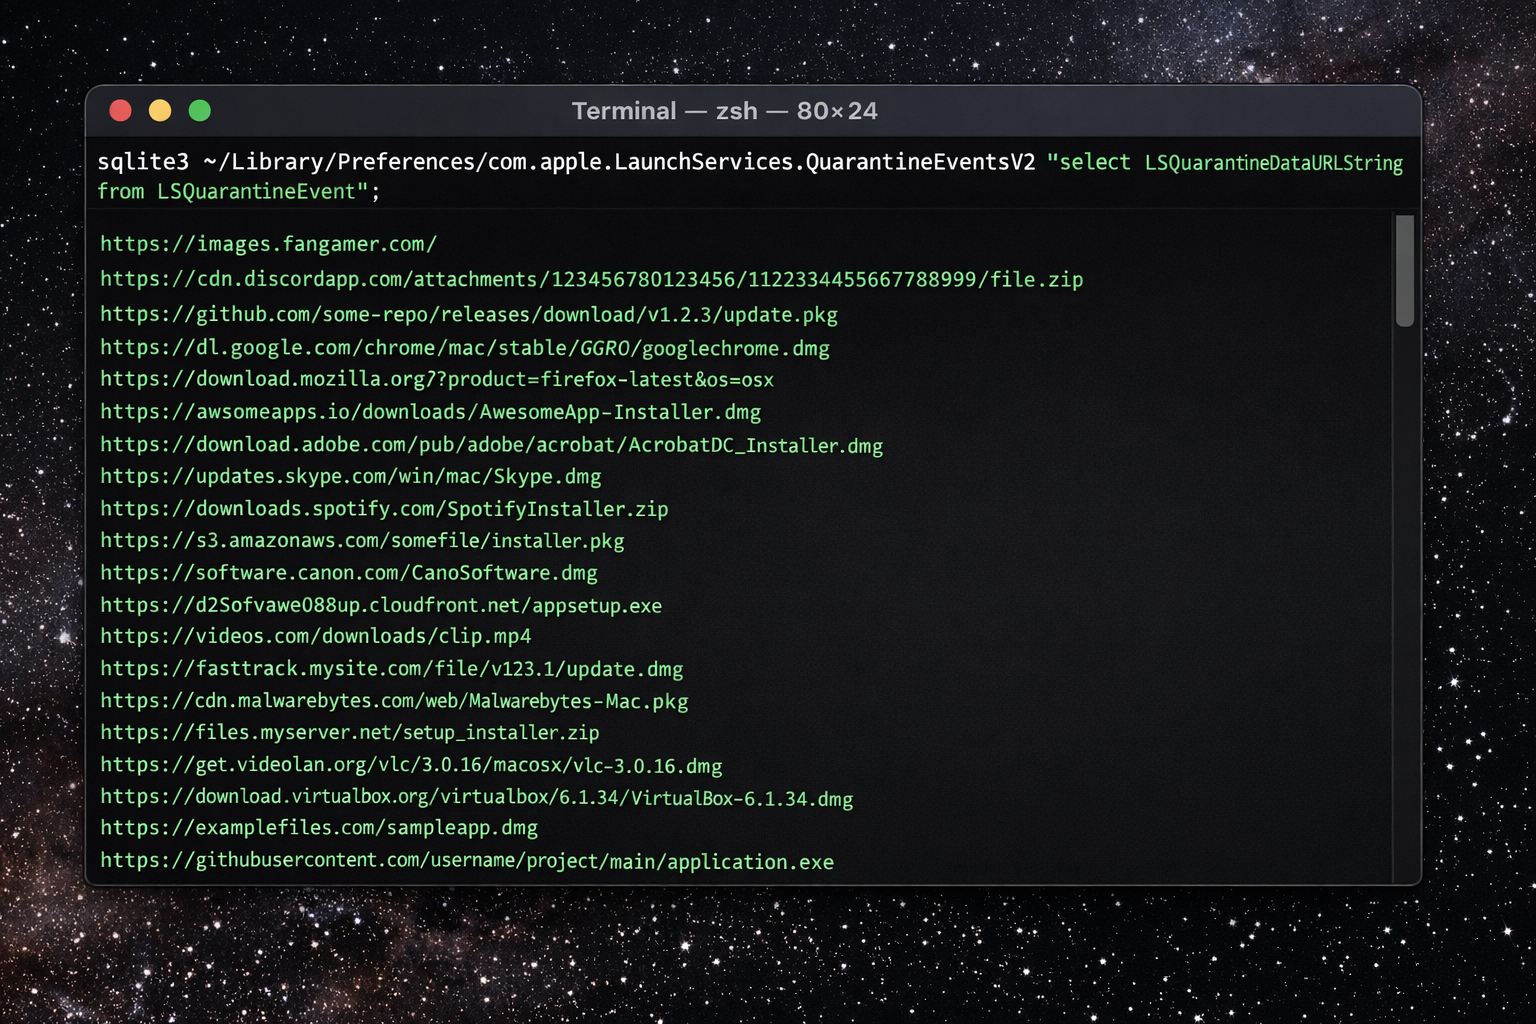Image resolution: width=1536 pixels, height=1024 pixels.
Task: Click the yellow minimize window button
Action: click(160, 111)
